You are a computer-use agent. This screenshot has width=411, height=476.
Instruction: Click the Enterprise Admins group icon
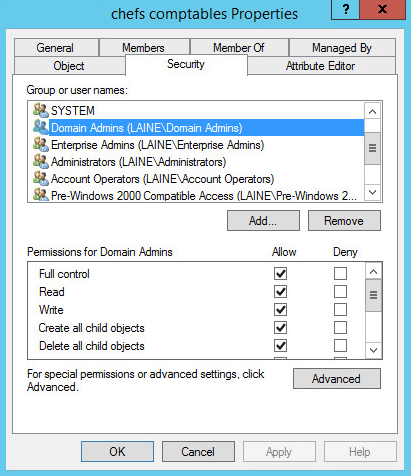click(x=41, y=144)
